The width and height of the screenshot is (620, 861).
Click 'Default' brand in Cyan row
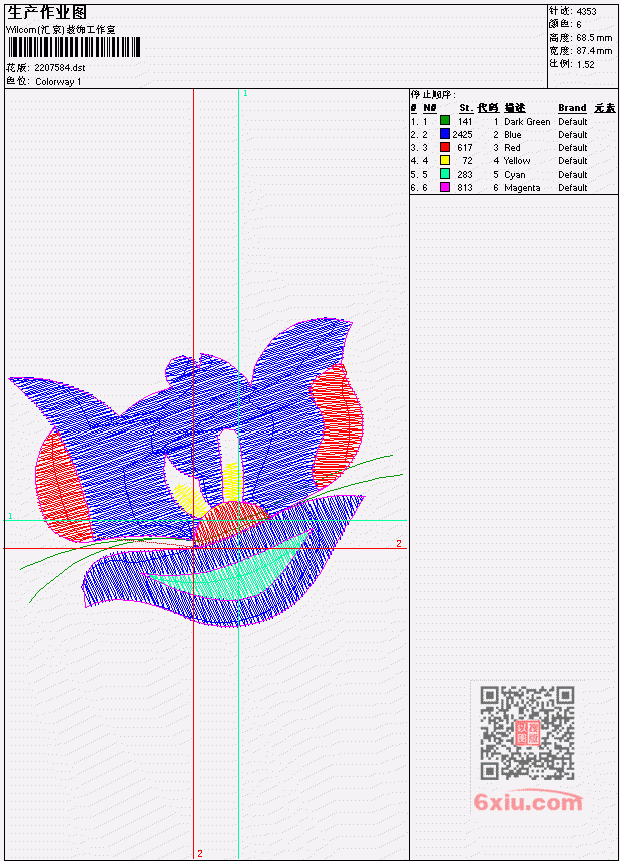pos(573,175)
